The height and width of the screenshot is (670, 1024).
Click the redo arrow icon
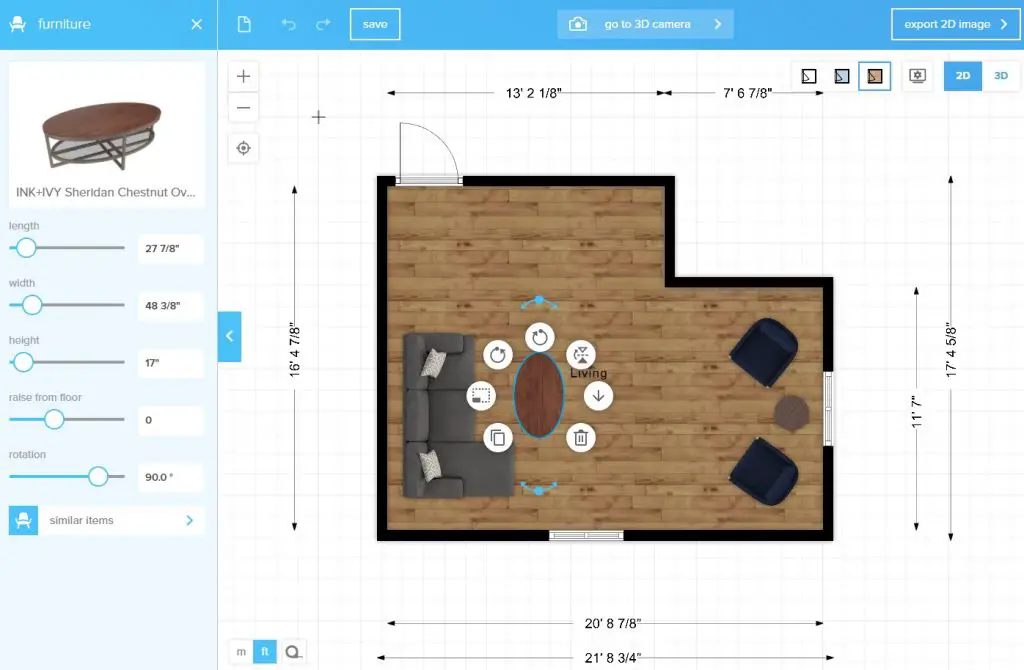coord(321,23)
